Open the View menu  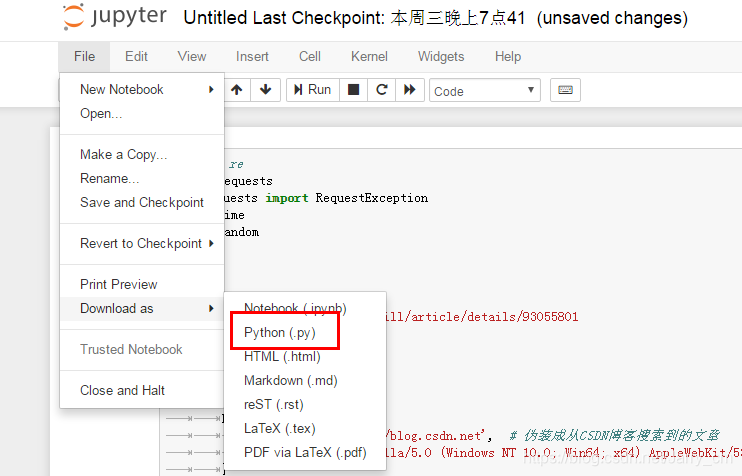tap(192, 57)
